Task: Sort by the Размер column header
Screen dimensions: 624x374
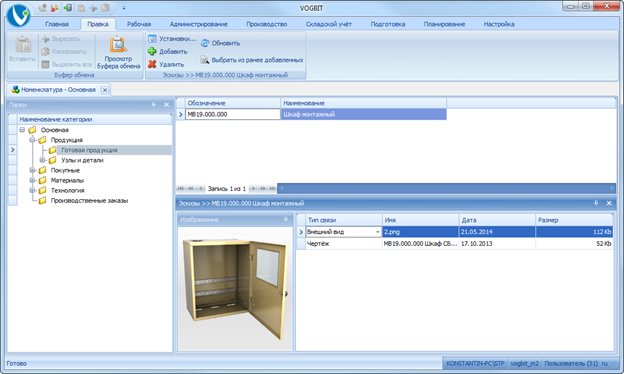Action: click(574, 220)
